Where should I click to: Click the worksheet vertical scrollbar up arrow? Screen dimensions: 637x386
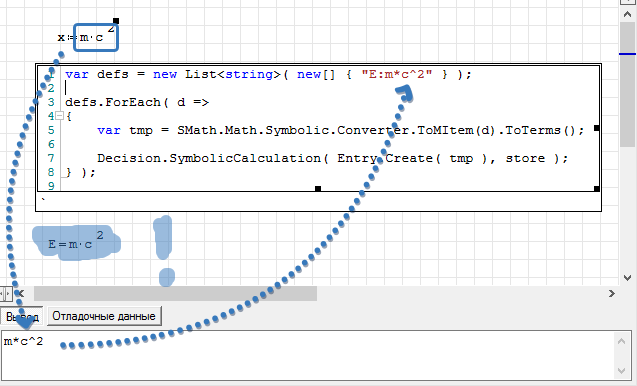click(627, 14)
